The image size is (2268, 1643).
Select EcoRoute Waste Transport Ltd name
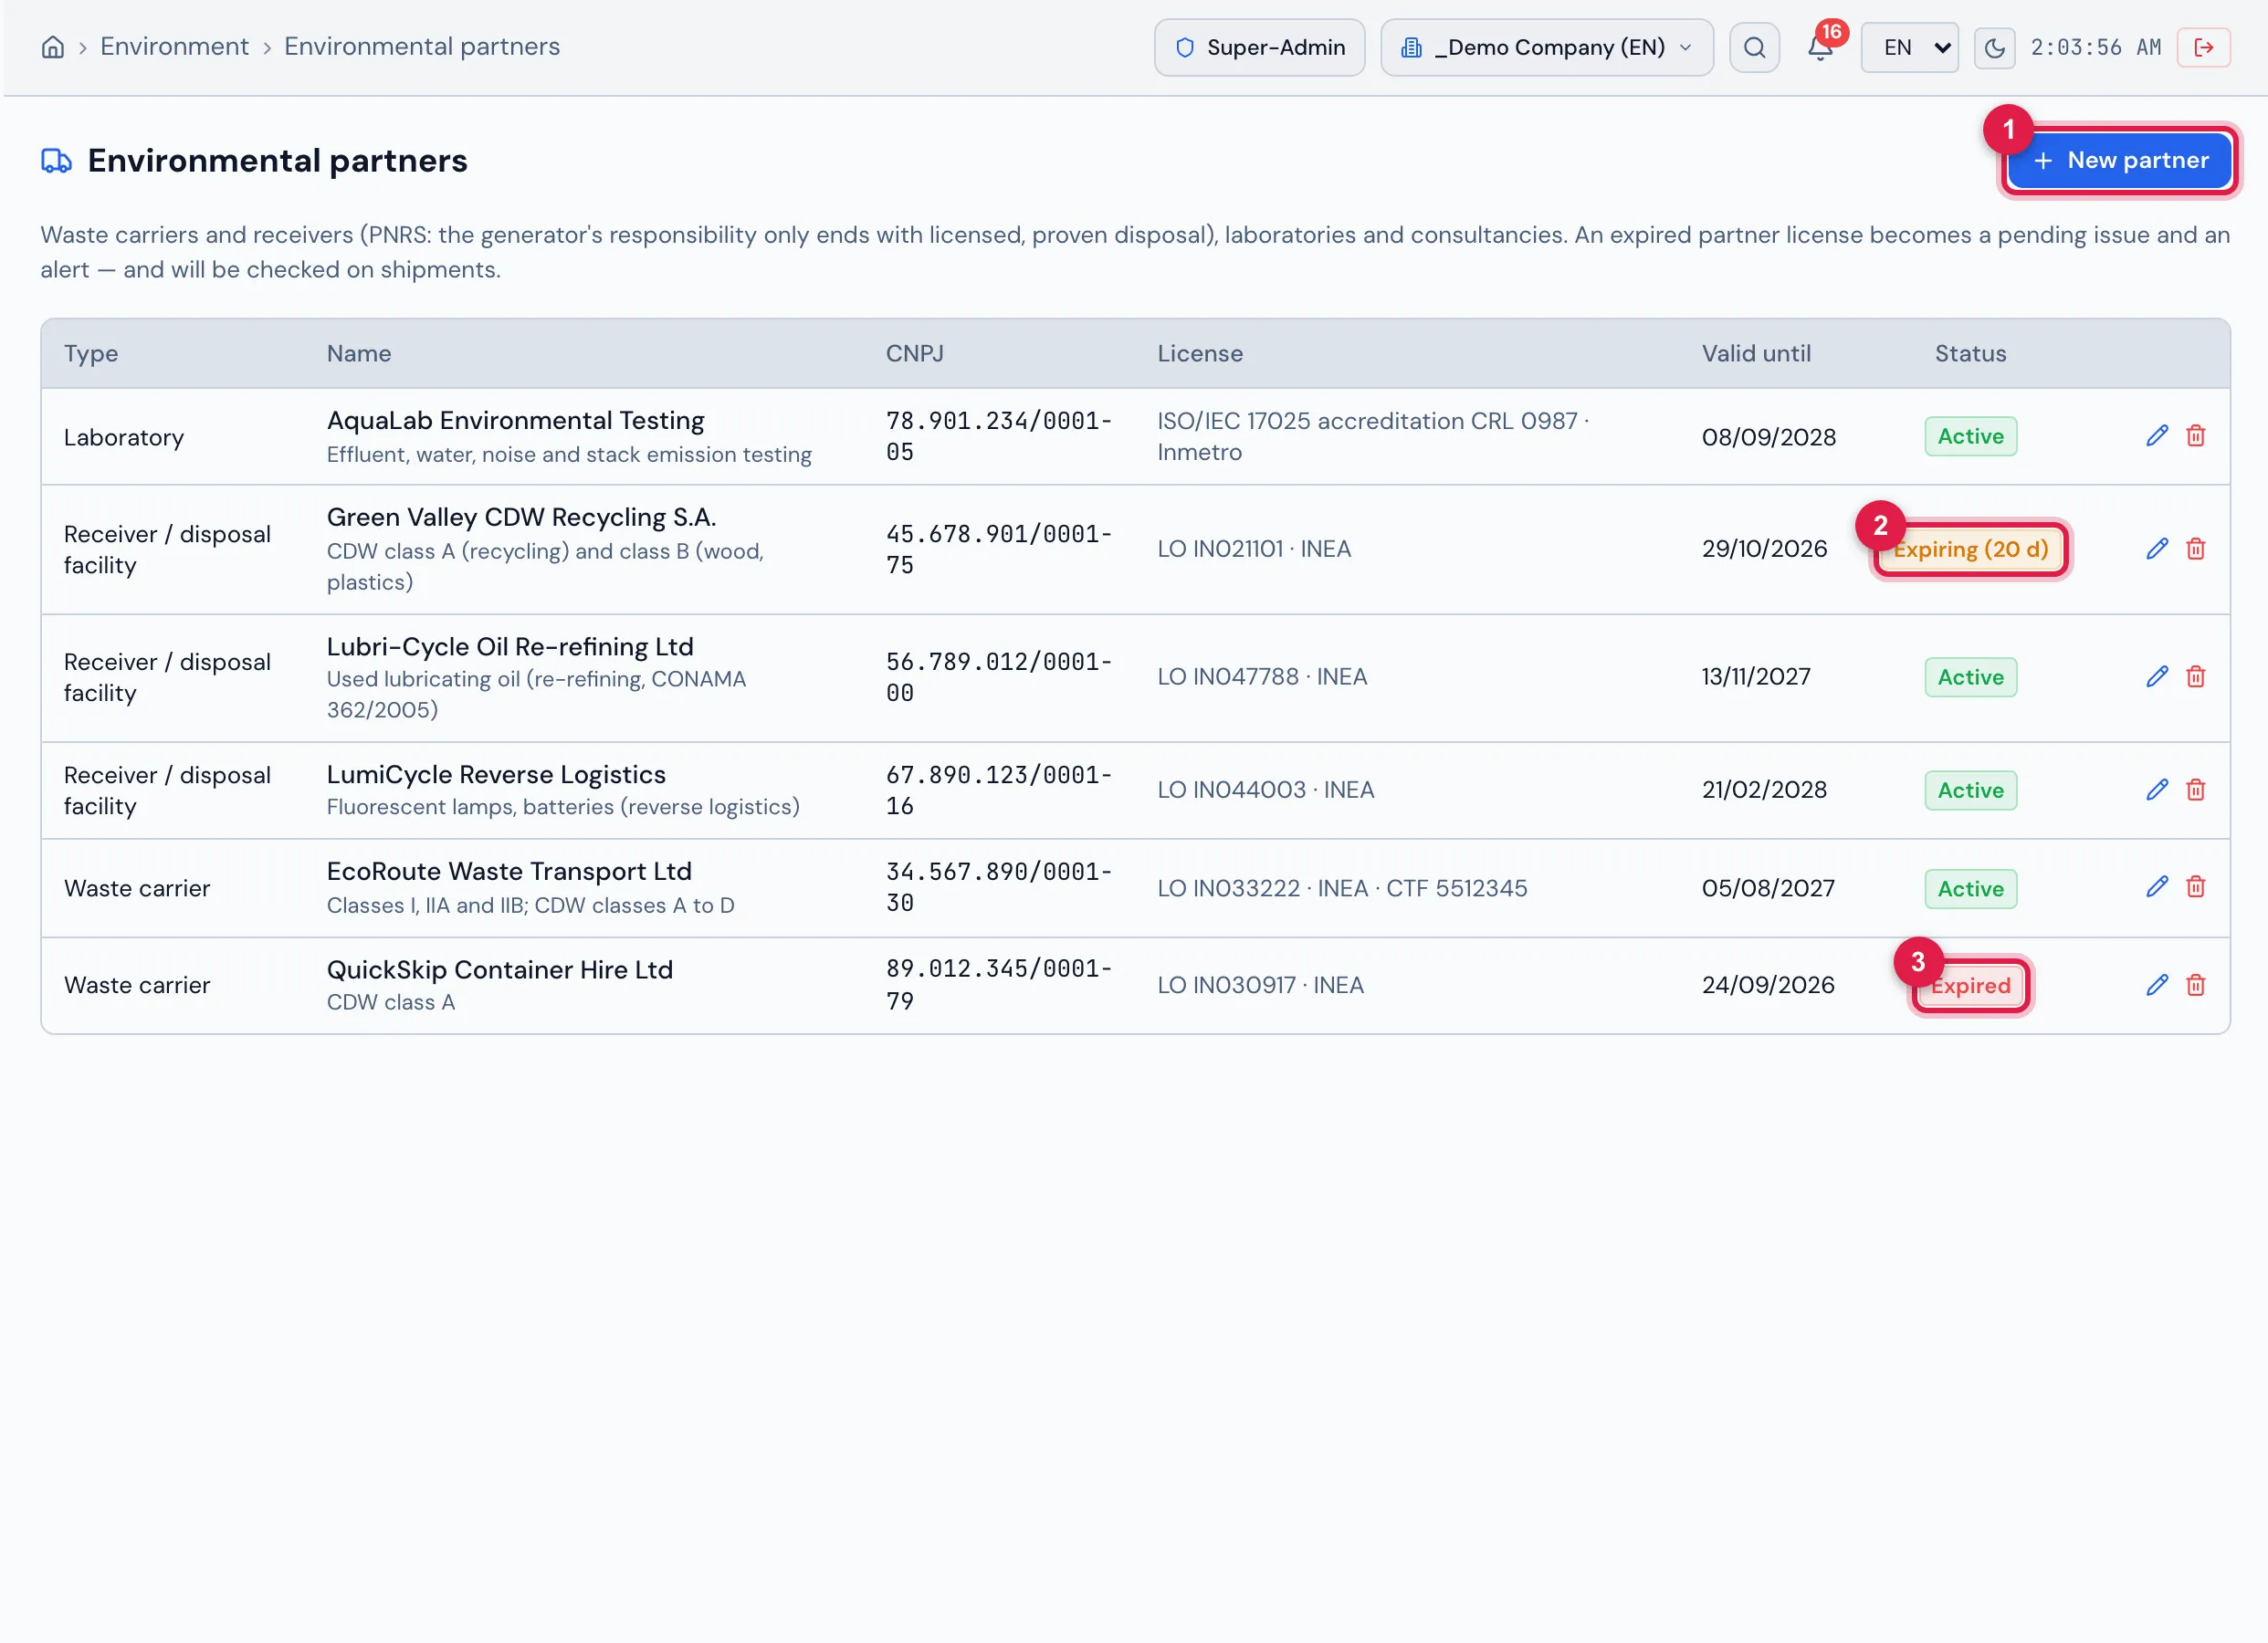point(509,871)
